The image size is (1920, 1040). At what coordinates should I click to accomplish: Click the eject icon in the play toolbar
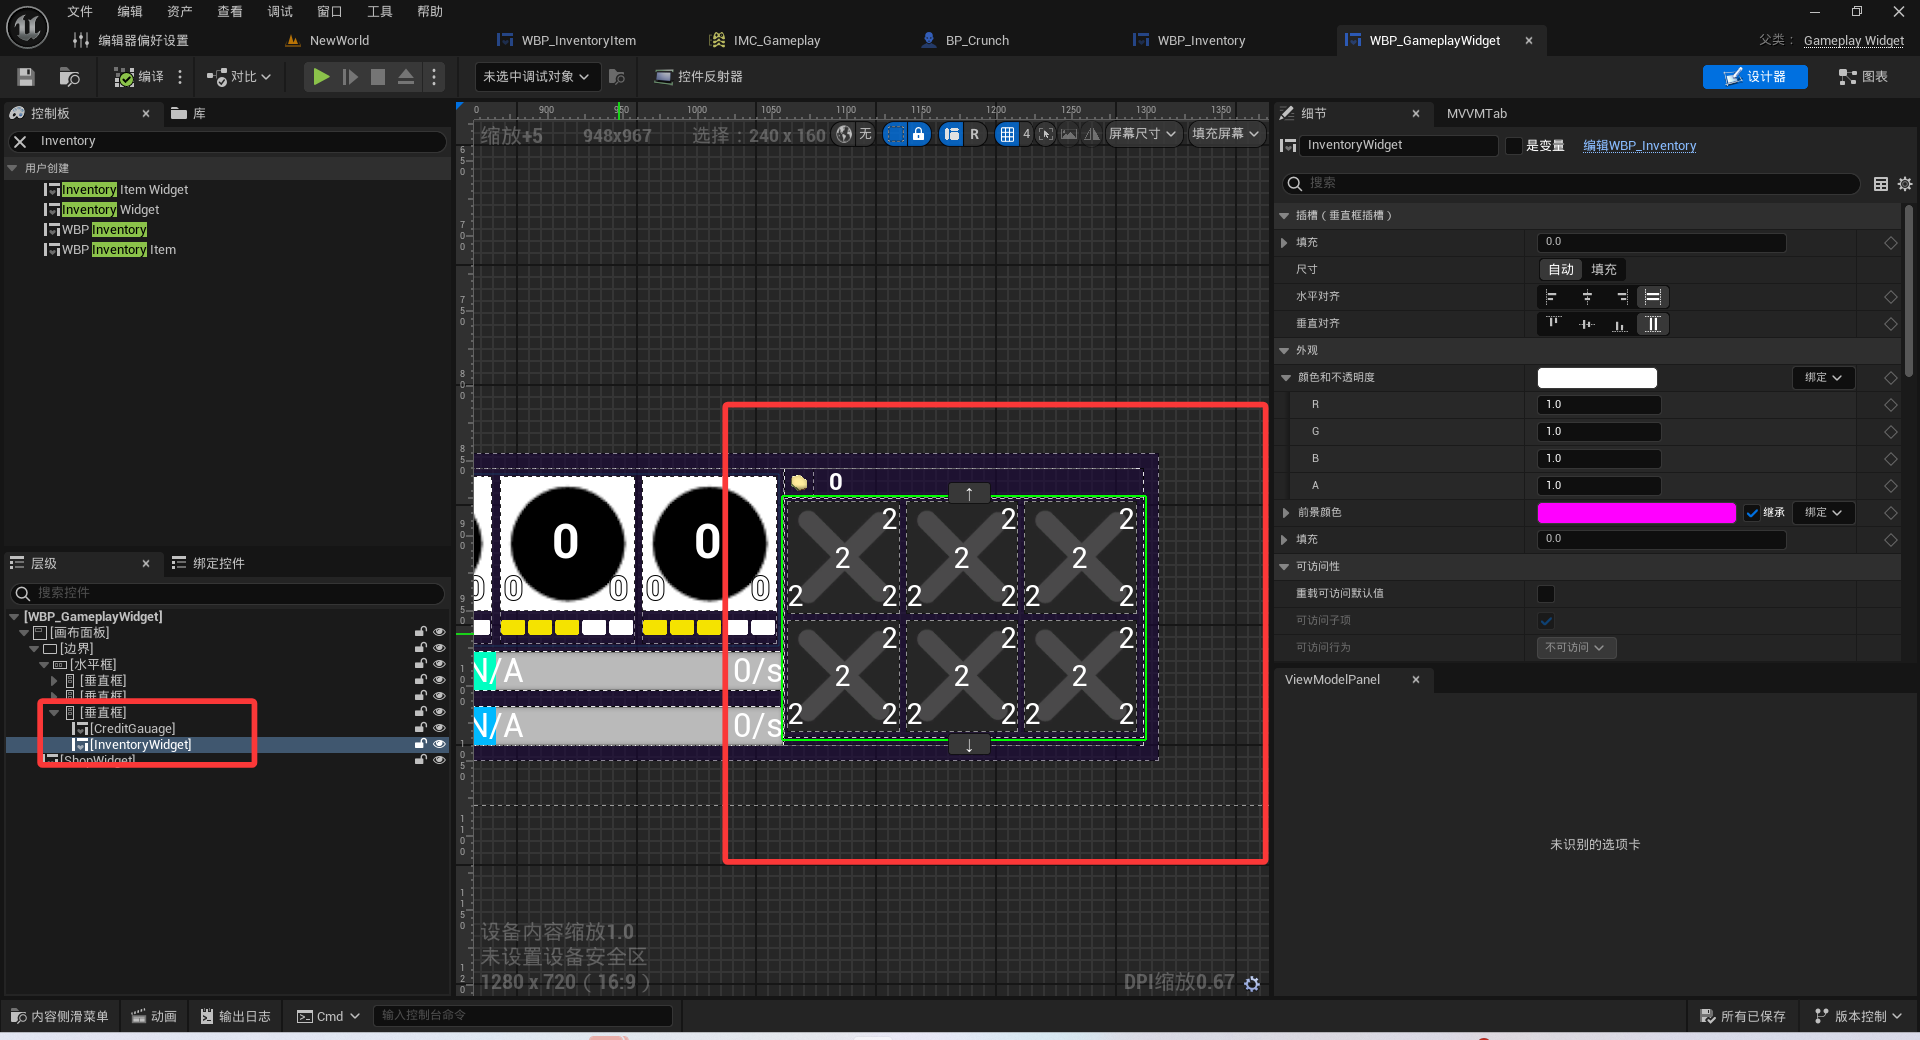pyautogui.click(x=406, y=77)
